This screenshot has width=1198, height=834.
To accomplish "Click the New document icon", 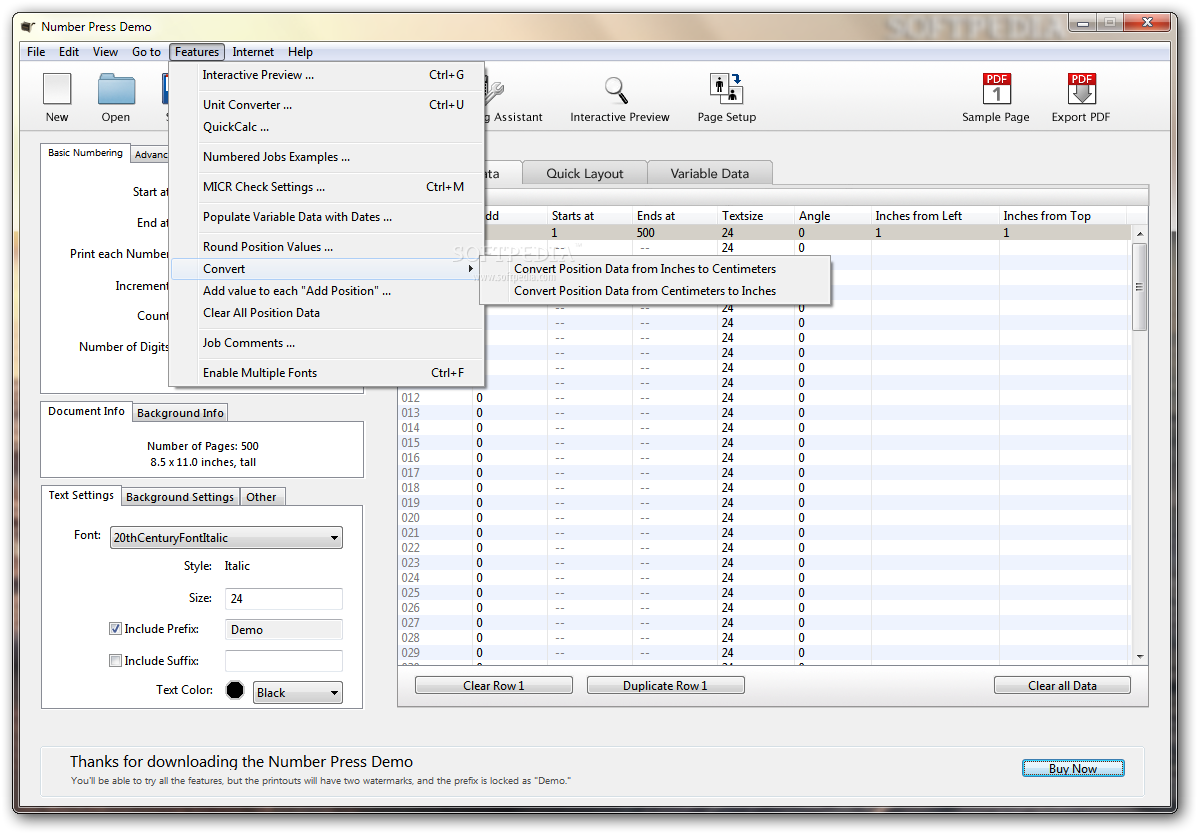I will click(57, 89).
